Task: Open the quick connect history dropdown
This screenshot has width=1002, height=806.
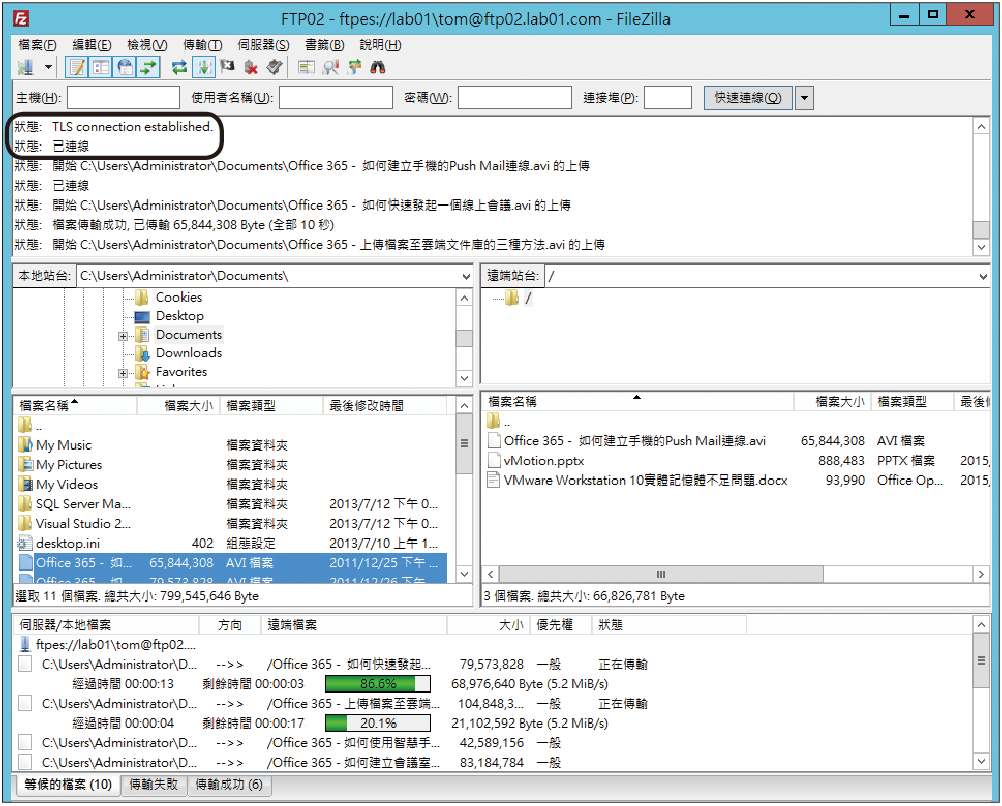Action: point(805,98)
